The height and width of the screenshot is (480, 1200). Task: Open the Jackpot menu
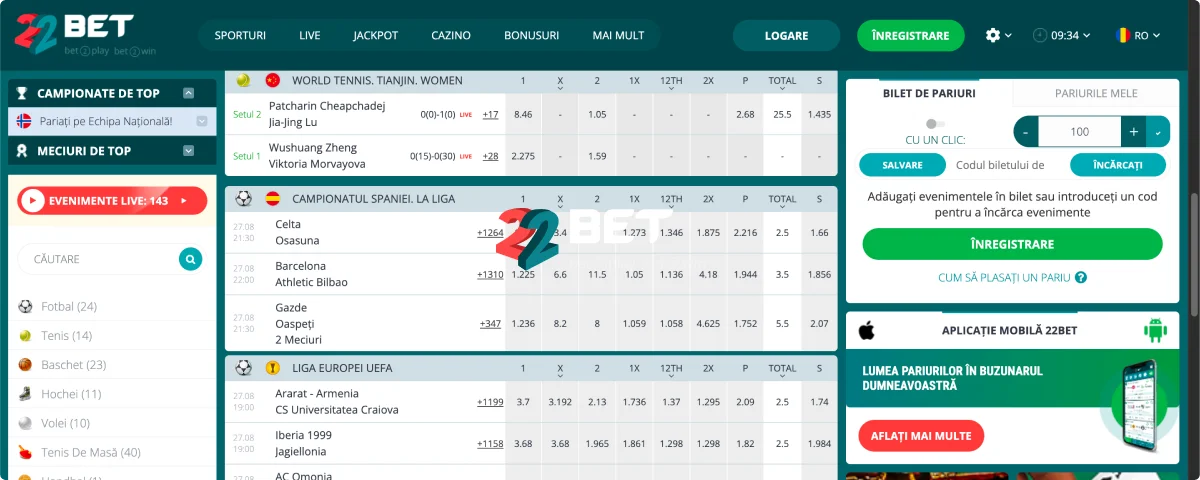tap(376, 35)
